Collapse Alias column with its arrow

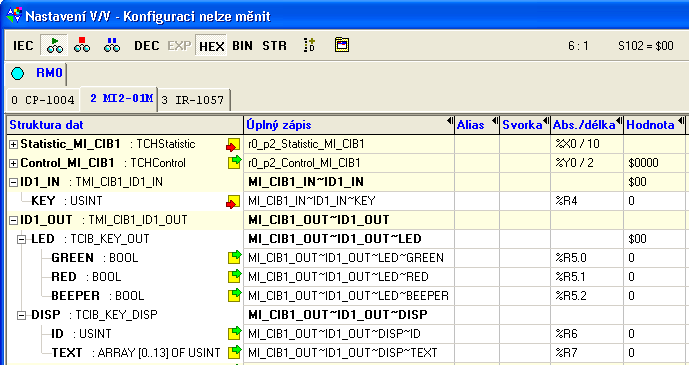[495, 120]
